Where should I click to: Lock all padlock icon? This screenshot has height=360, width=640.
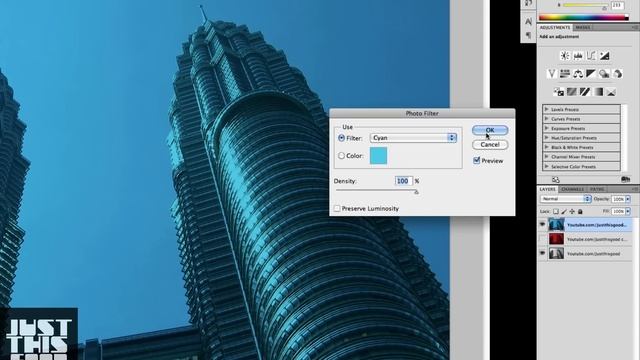click(x=580, y=211)
